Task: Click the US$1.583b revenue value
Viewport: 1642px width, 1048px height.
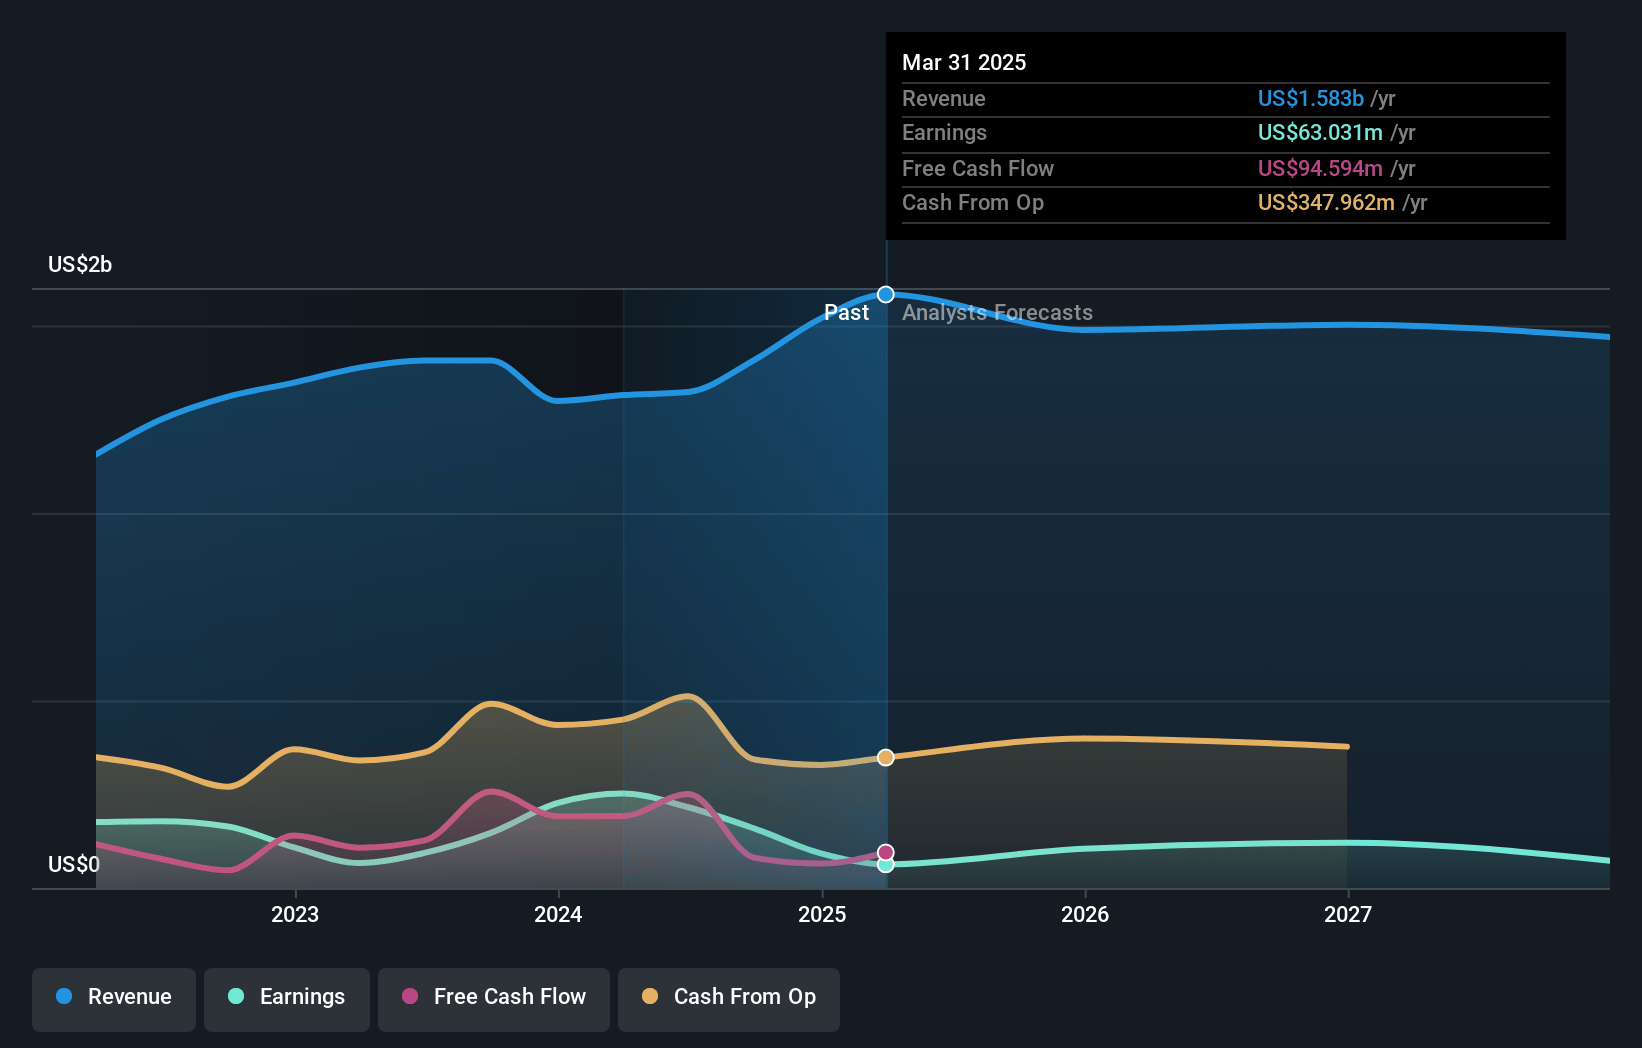Action: tap(1311, 99)
